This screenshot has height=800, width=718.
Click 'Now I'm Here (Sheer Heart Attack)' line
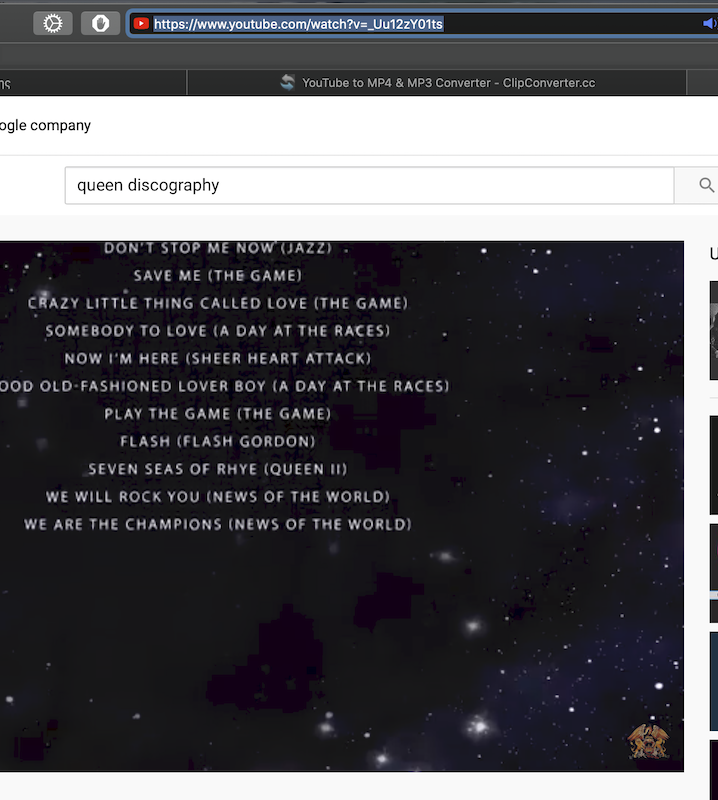click(x=218, y=358)
